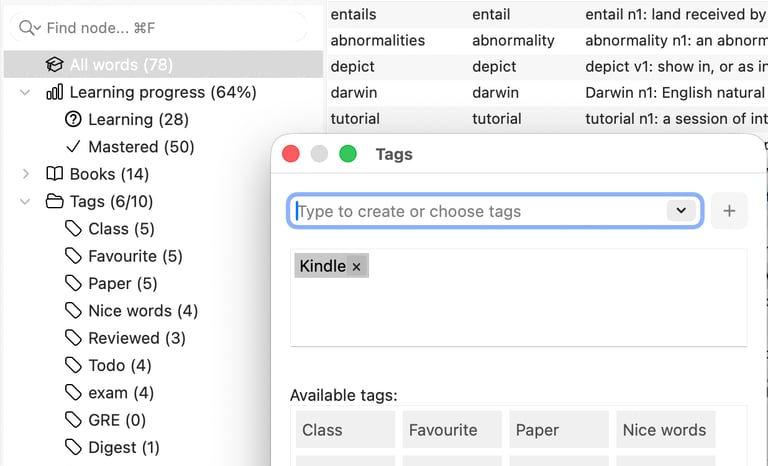Screen dimensions: 768x466
Task: Open the tag chooser dropdown arrow
Action: 681,211
